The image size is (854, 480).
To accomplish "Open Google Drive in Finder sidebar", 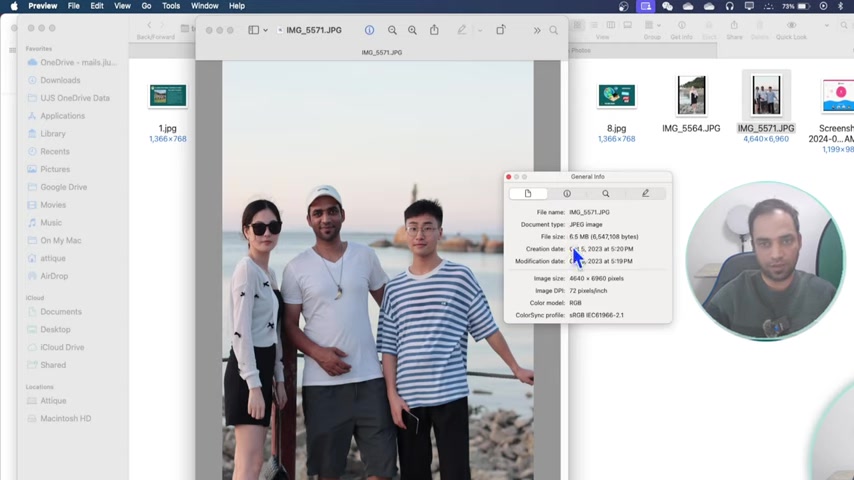I will (x=57, y=187).
